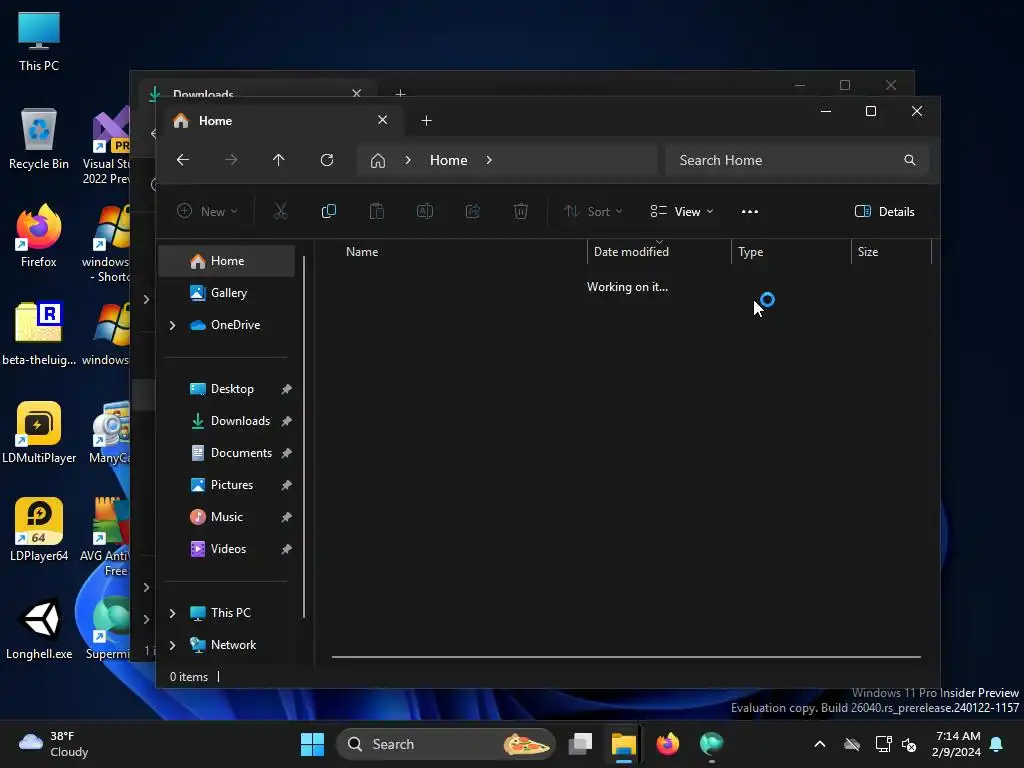Expand Network tree node
The image size is (1024, 768).
point(172,645)
